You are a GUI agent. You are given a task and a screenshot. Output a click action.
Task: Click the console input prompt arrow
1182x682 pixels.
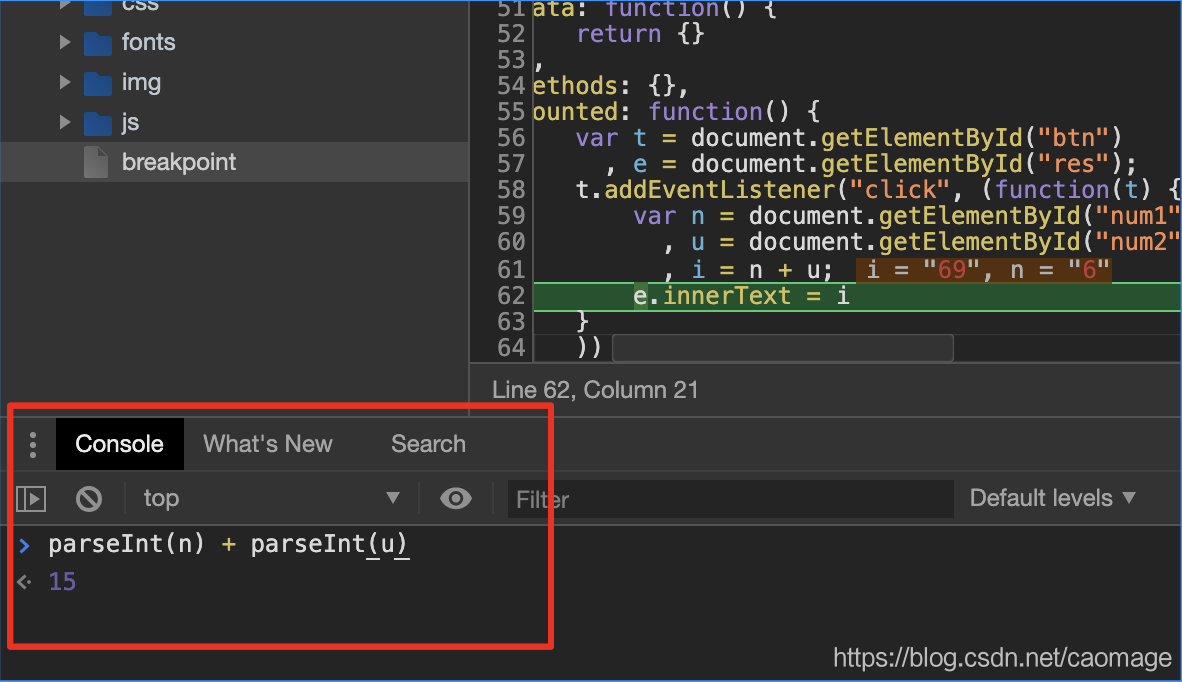click(x=25, y=545)
